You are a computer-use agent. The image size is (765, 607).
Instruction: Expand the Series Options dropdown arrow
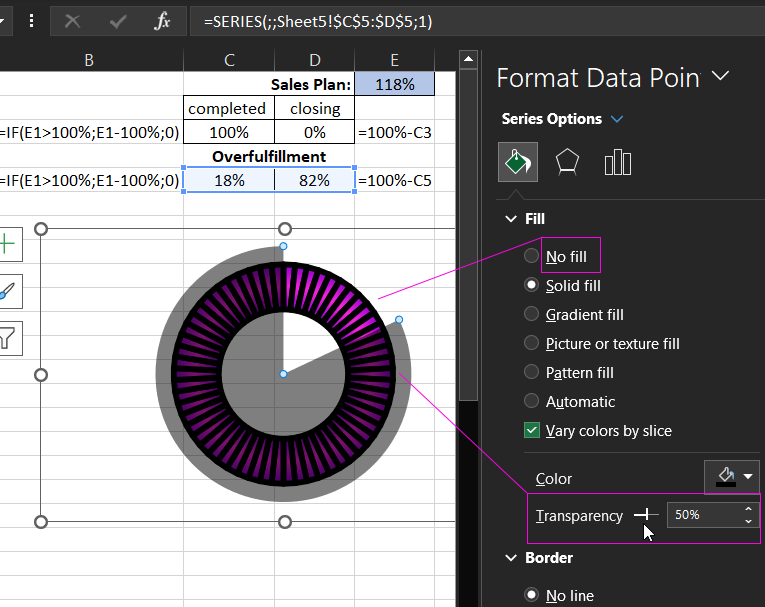point(617,119)
